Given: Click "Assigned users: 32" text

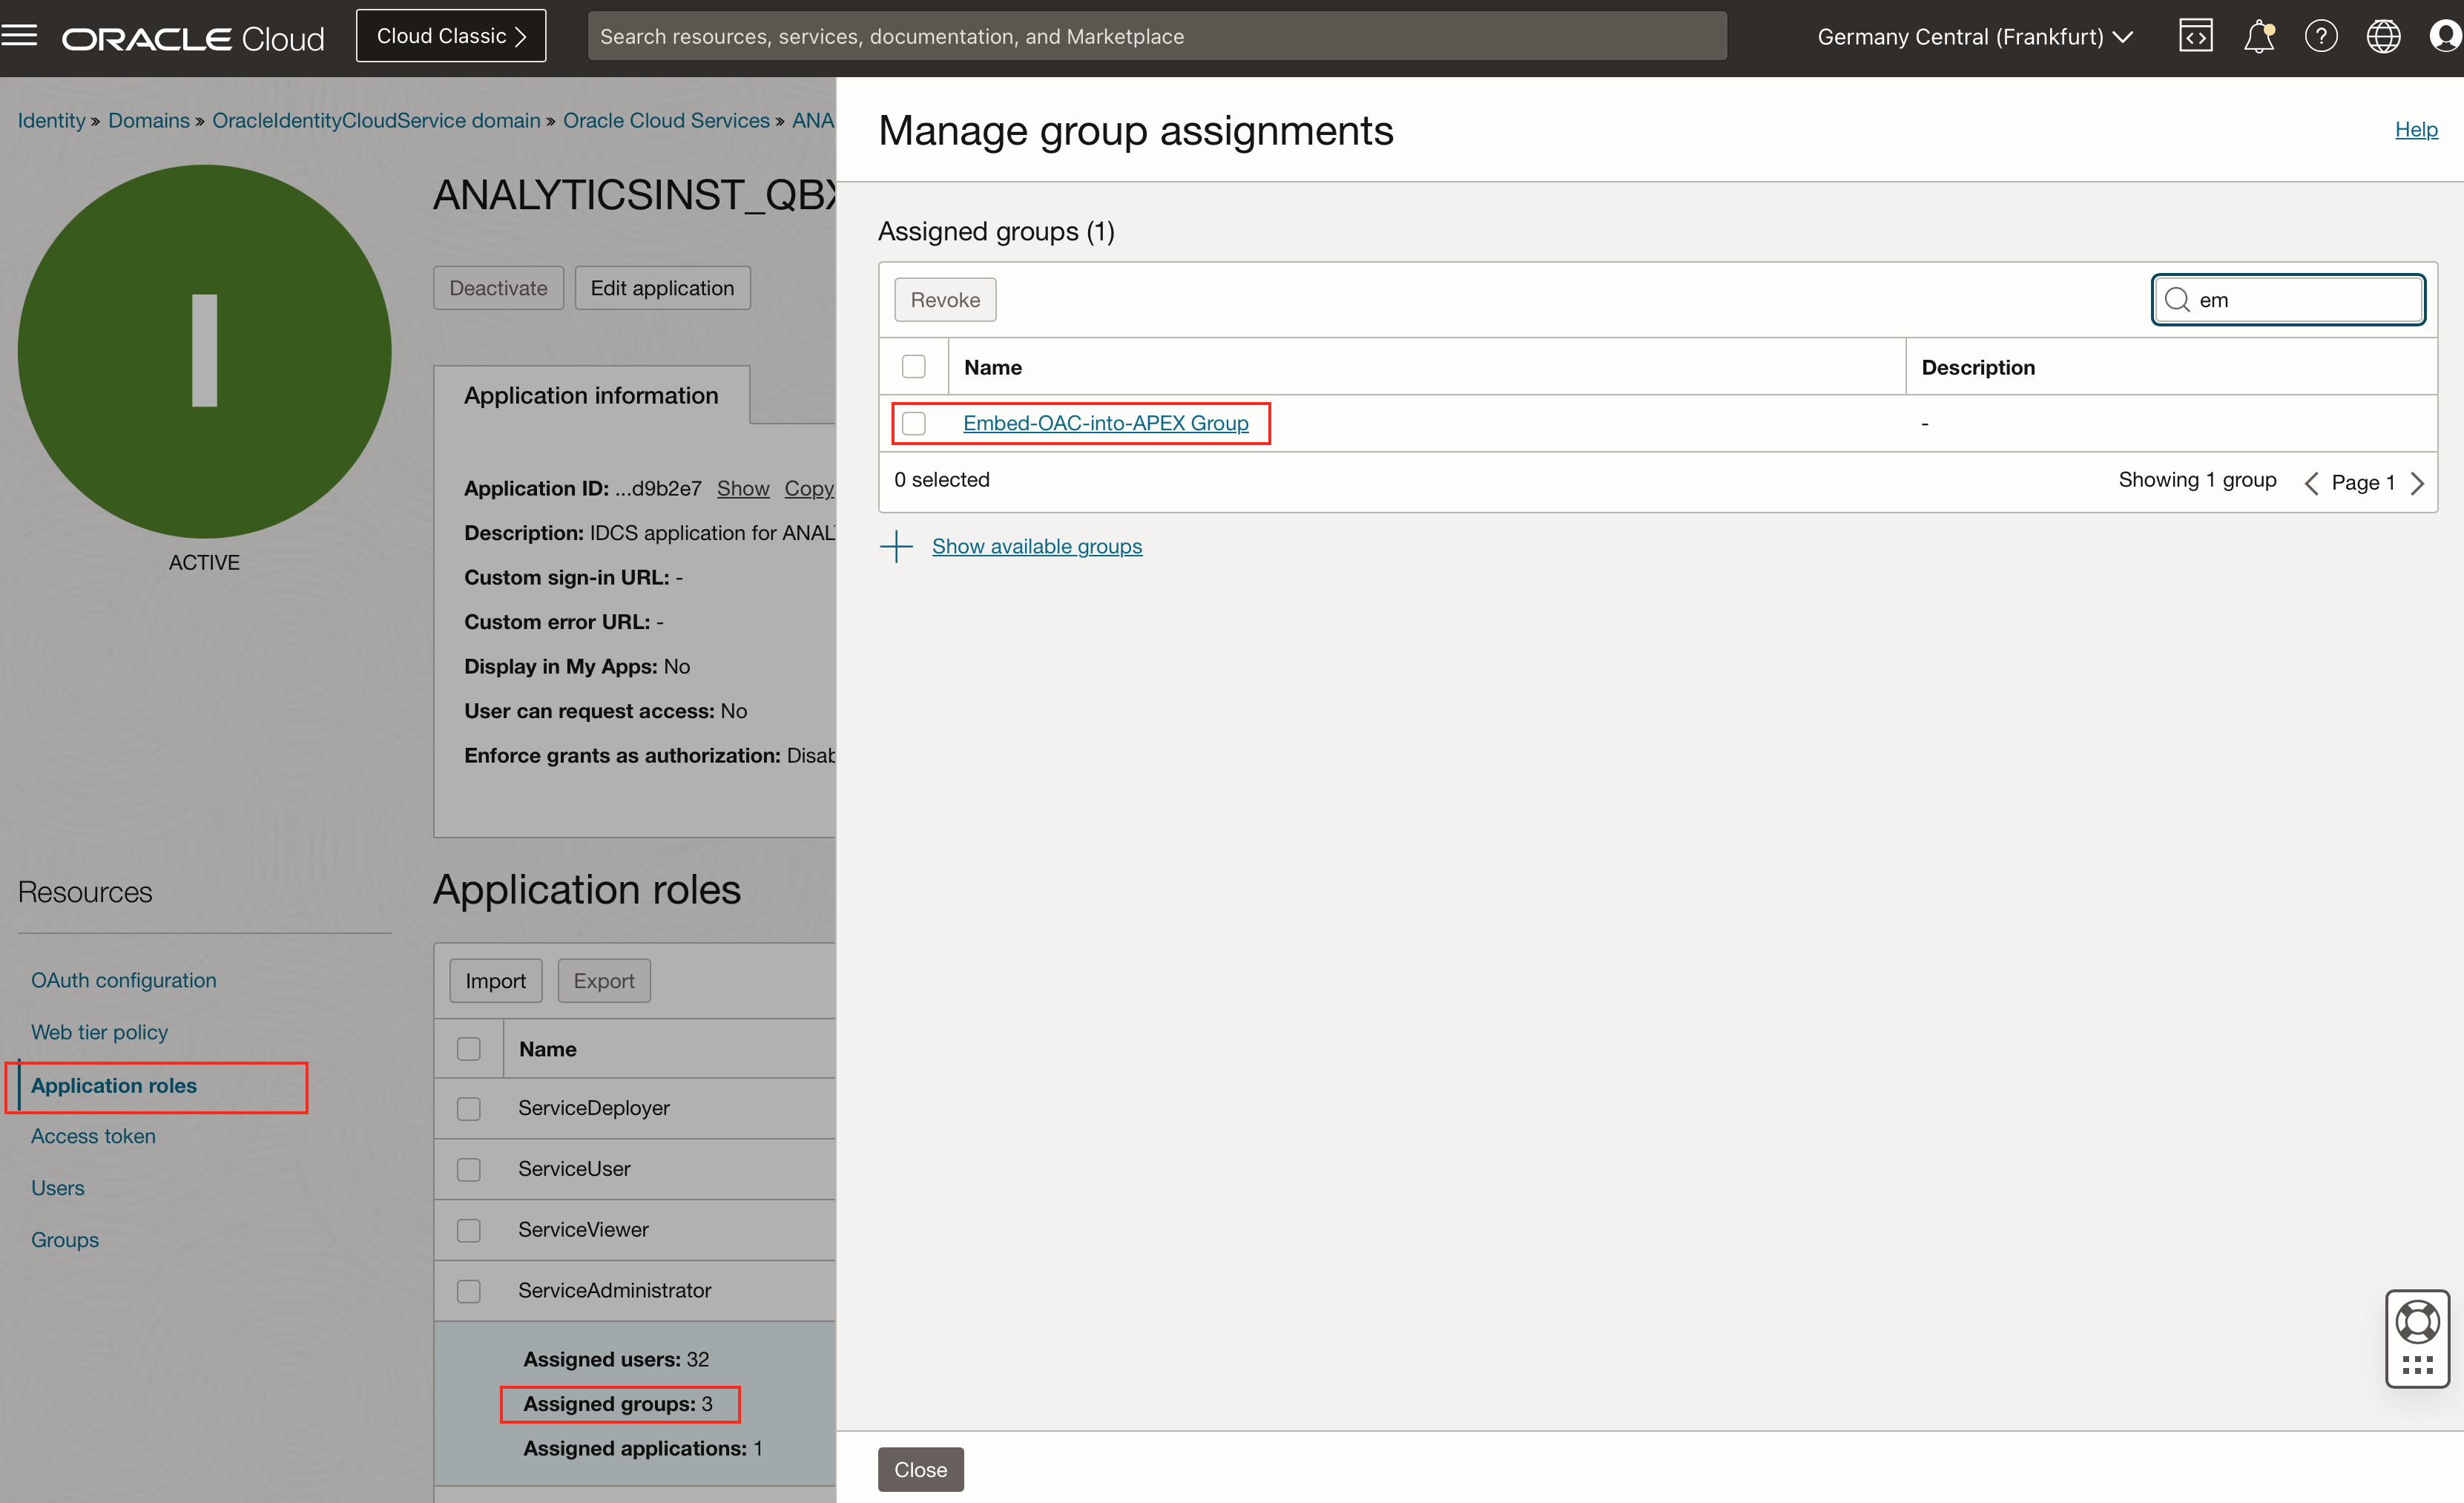Looking at the screenshot, I should coord(615,1359).
